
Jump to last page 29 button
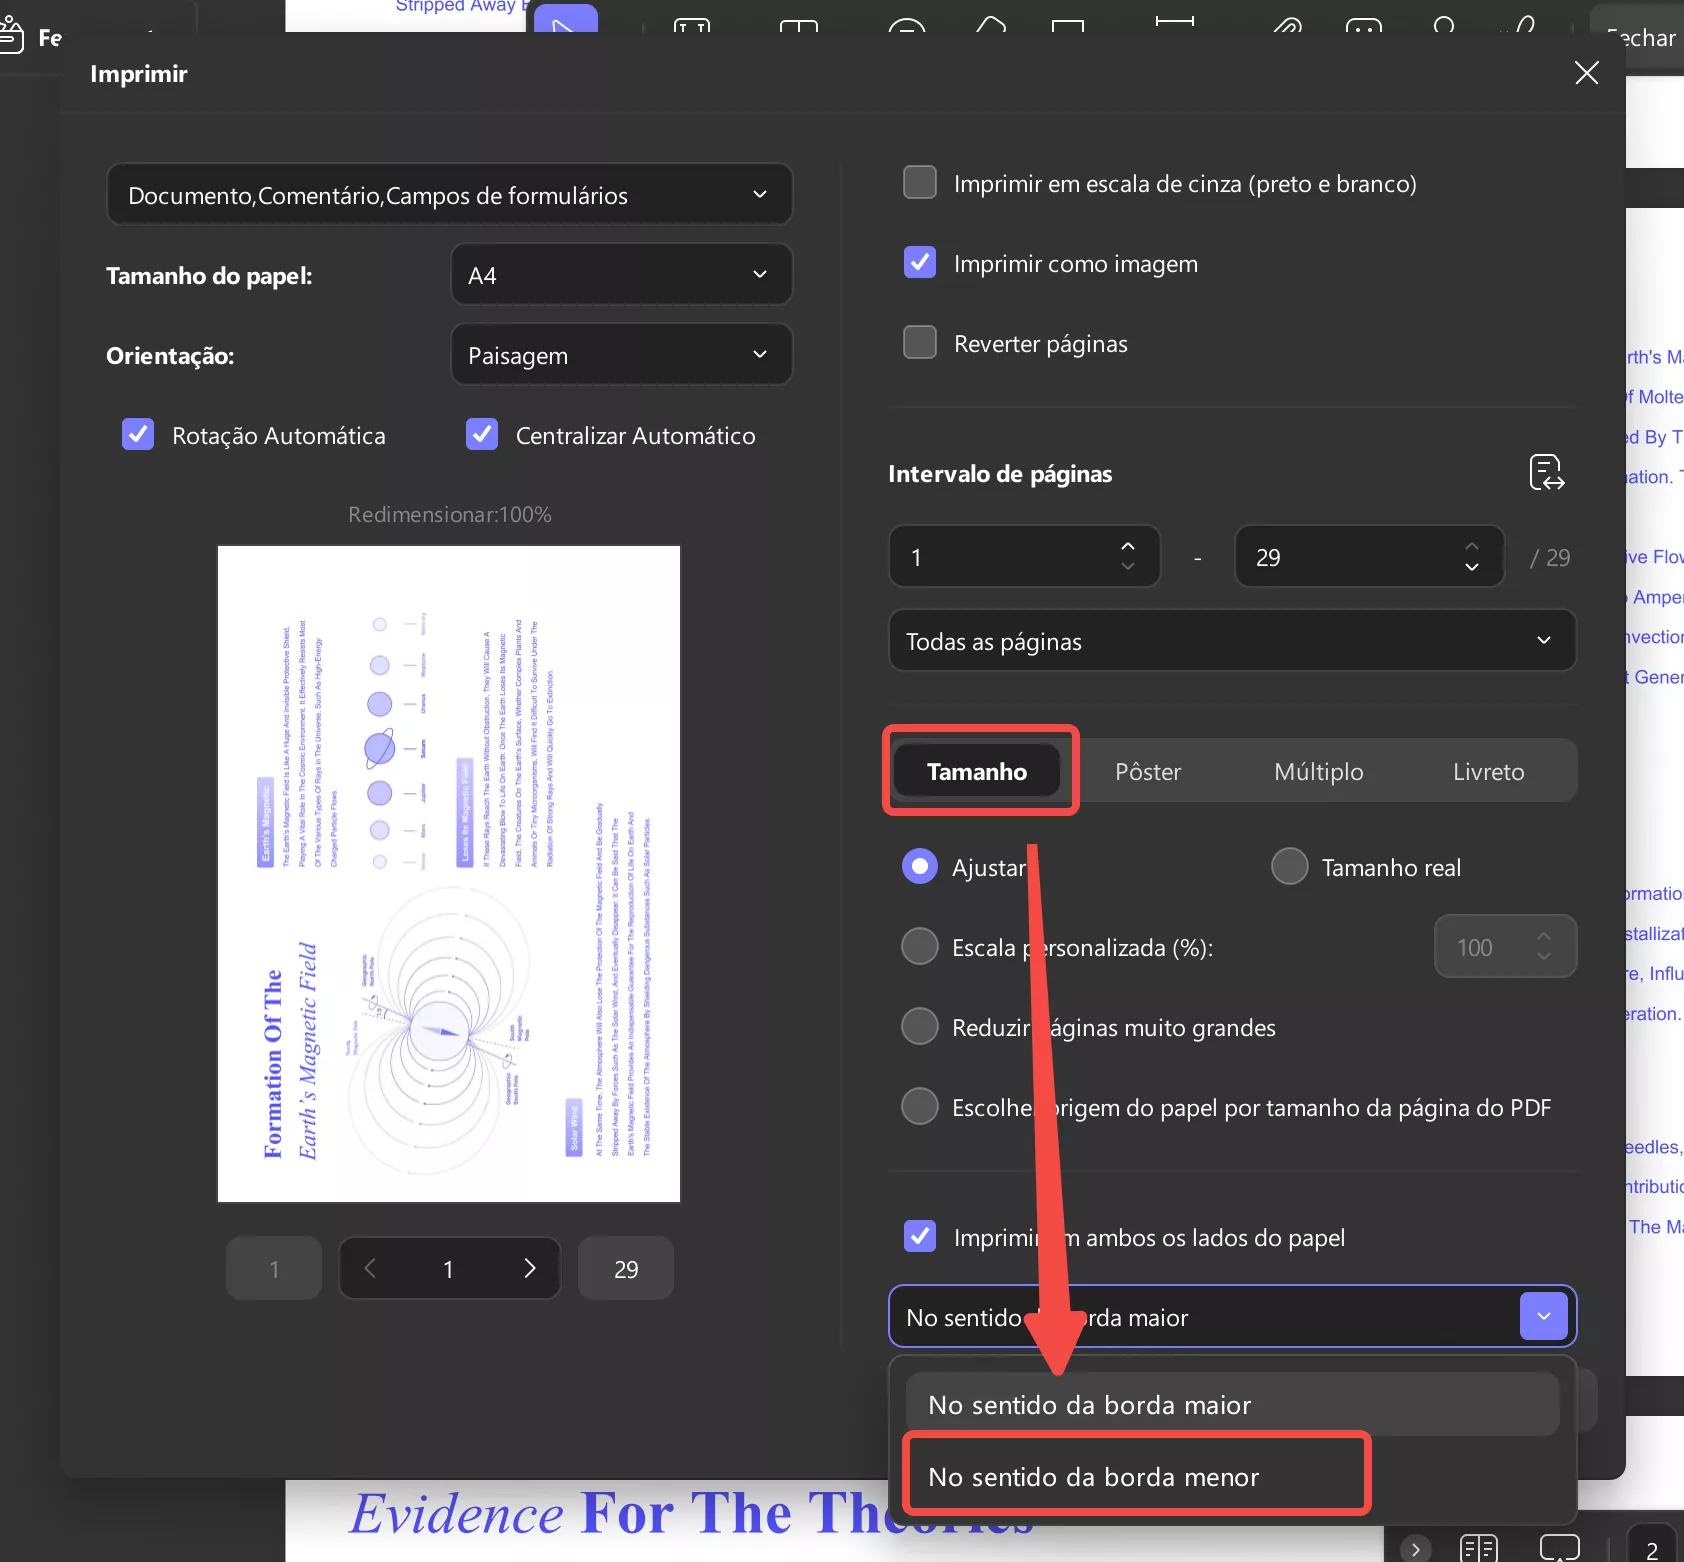[626, 1268]
